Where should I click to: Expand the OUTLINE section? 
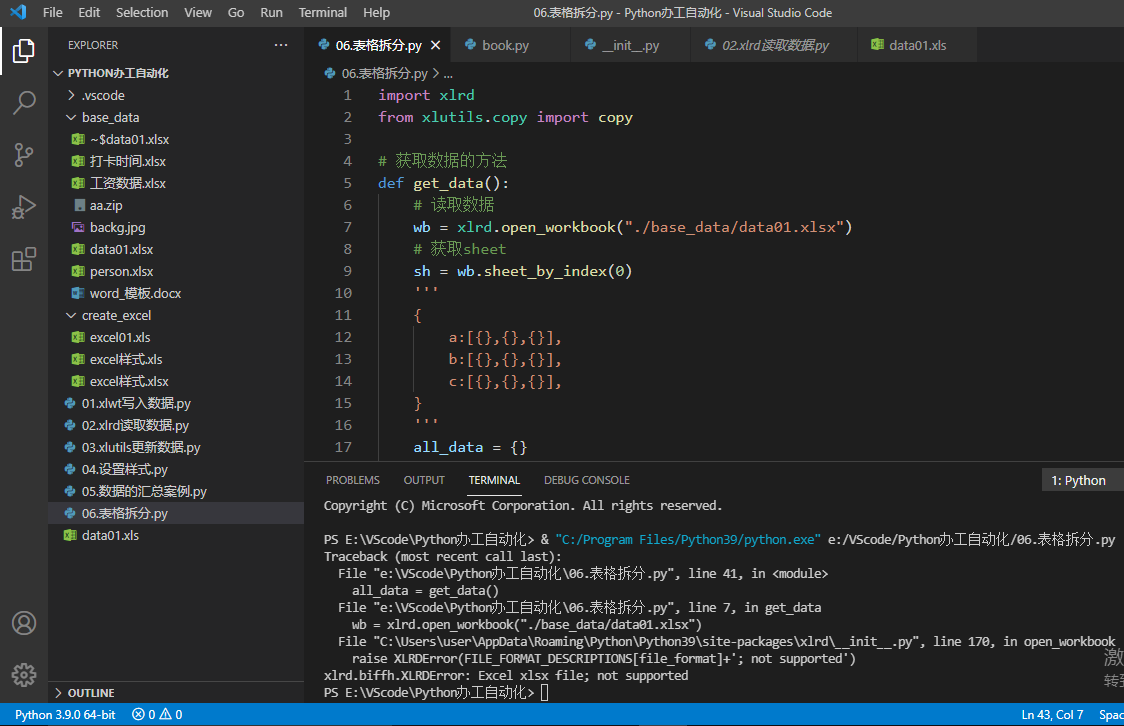(x=176, y=693)
